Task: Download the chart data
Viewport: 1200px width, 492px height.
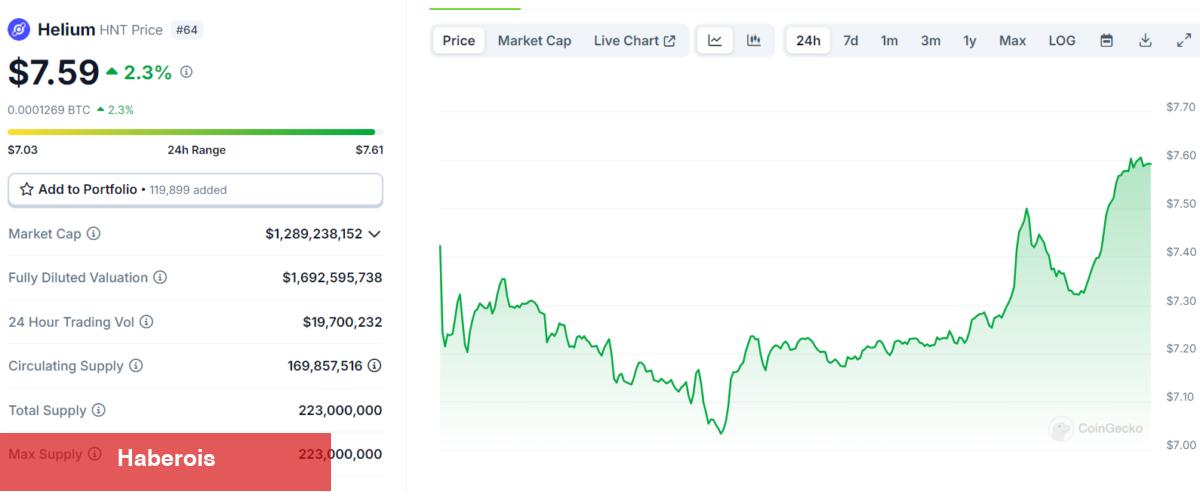Action: tap(1145, 41)
